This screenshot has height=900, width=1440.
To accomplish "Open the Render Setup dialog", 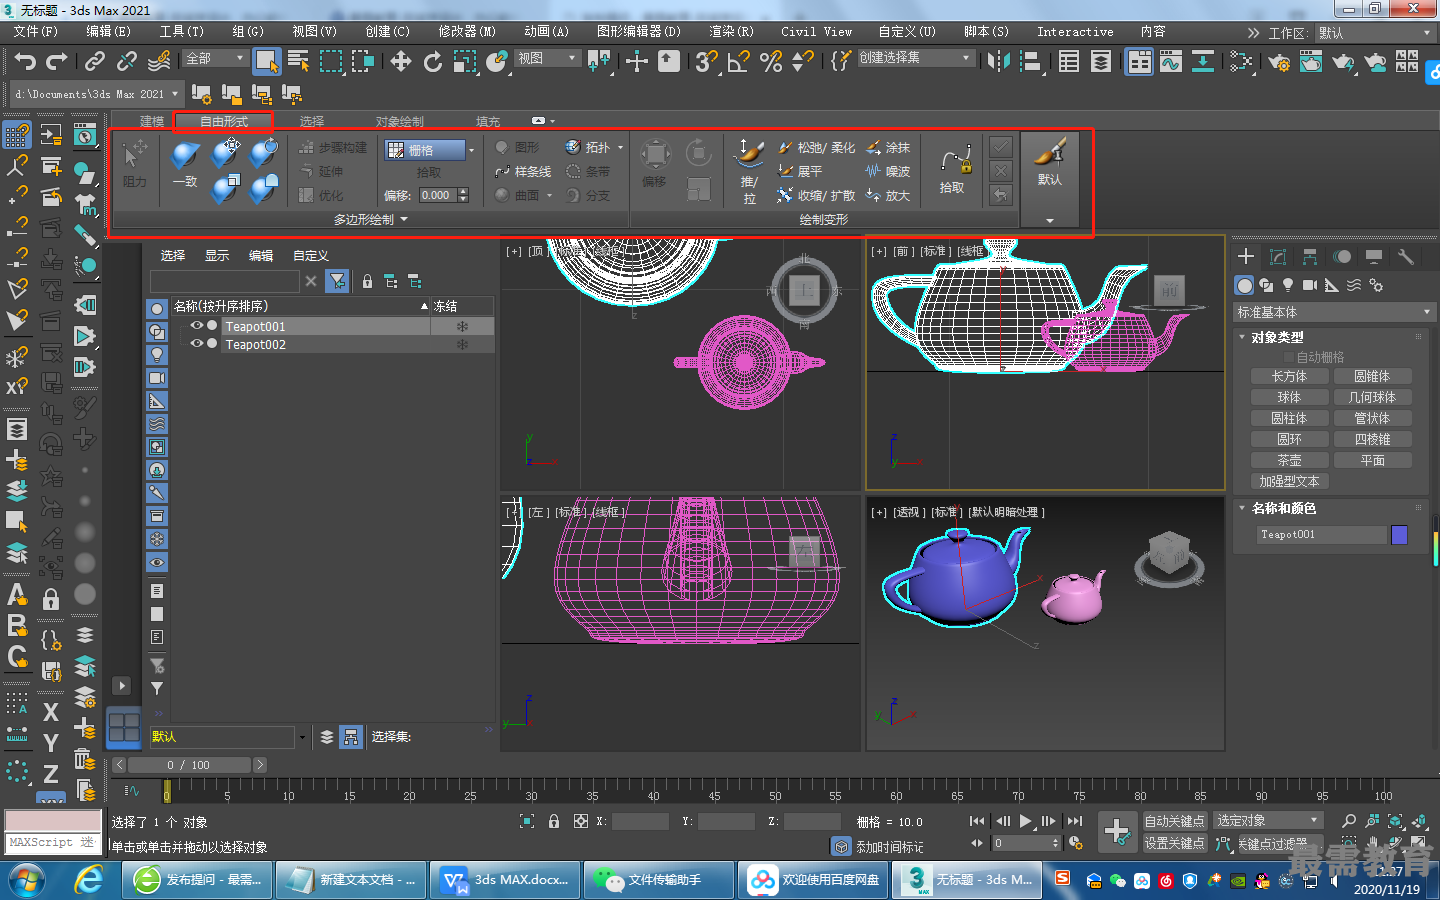I will [x=1279, y=62].
